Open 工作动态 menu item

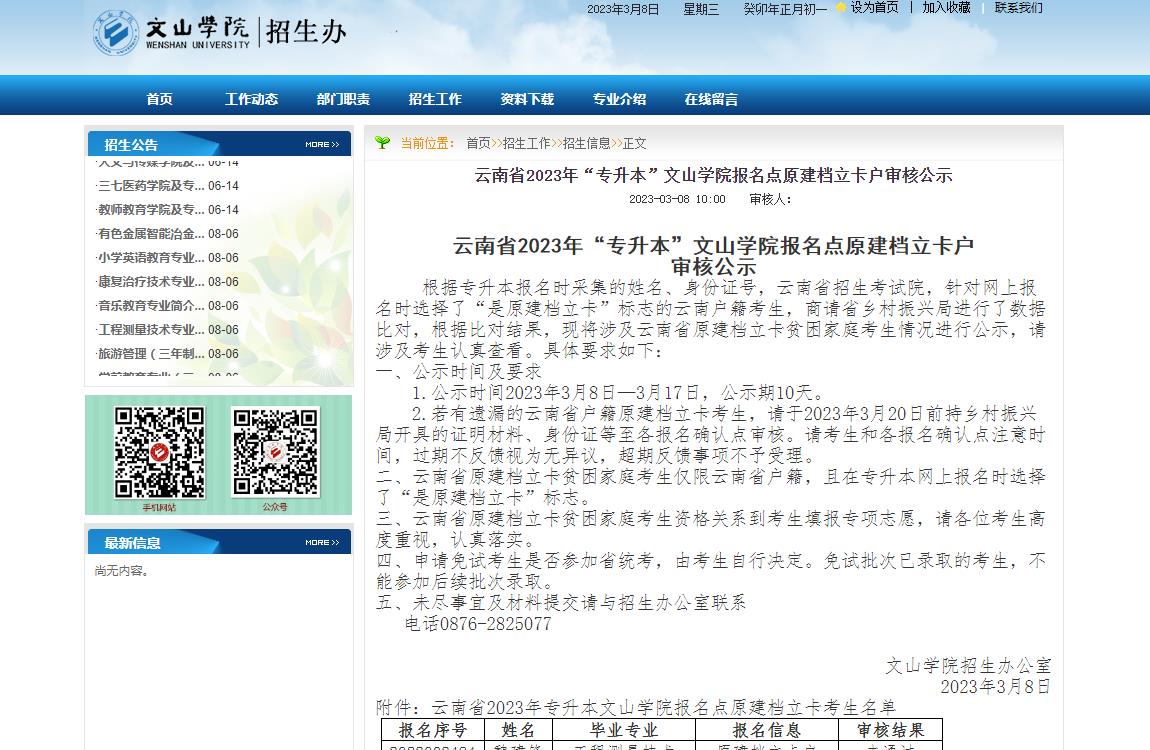[251, 99]
